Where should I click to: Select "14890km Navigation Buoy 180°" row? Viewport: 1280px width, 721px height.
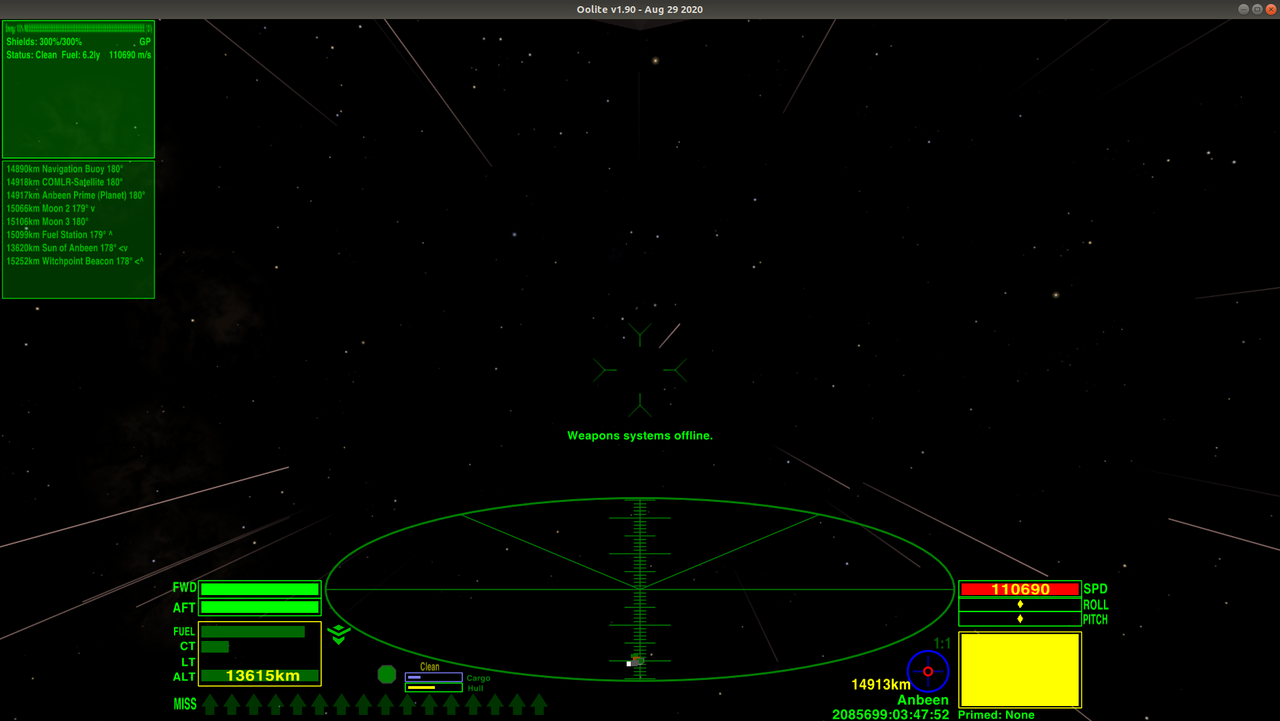point(64,170)
